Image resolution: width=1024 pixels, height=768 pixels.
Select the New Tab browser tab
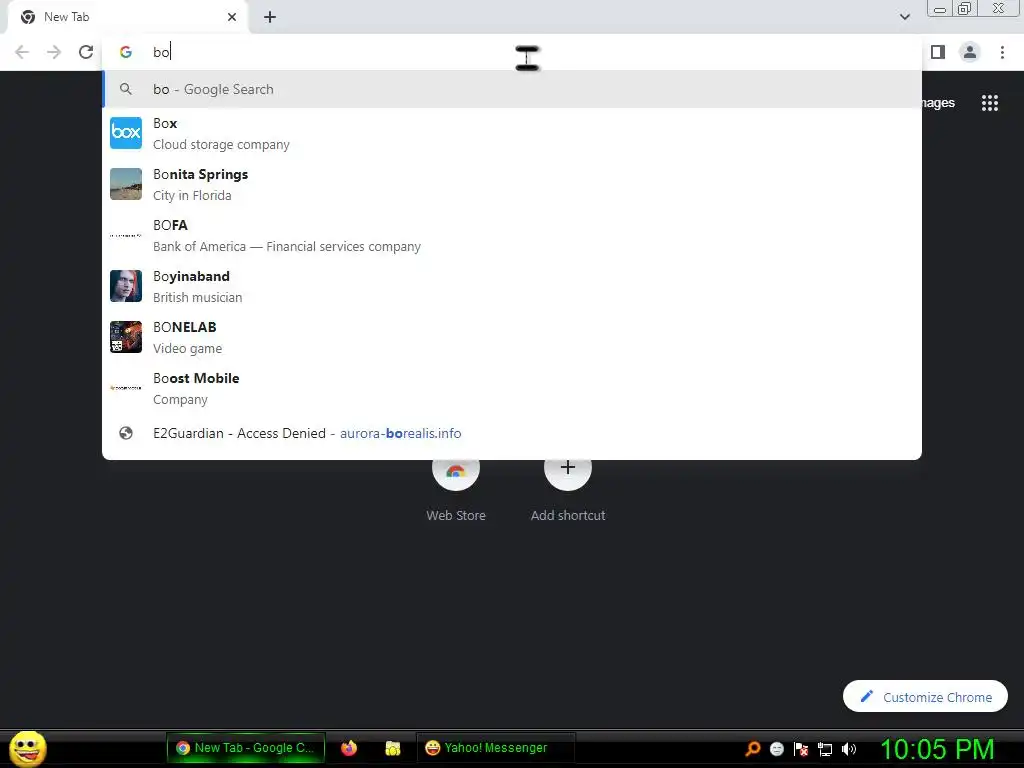click(127, 17)
